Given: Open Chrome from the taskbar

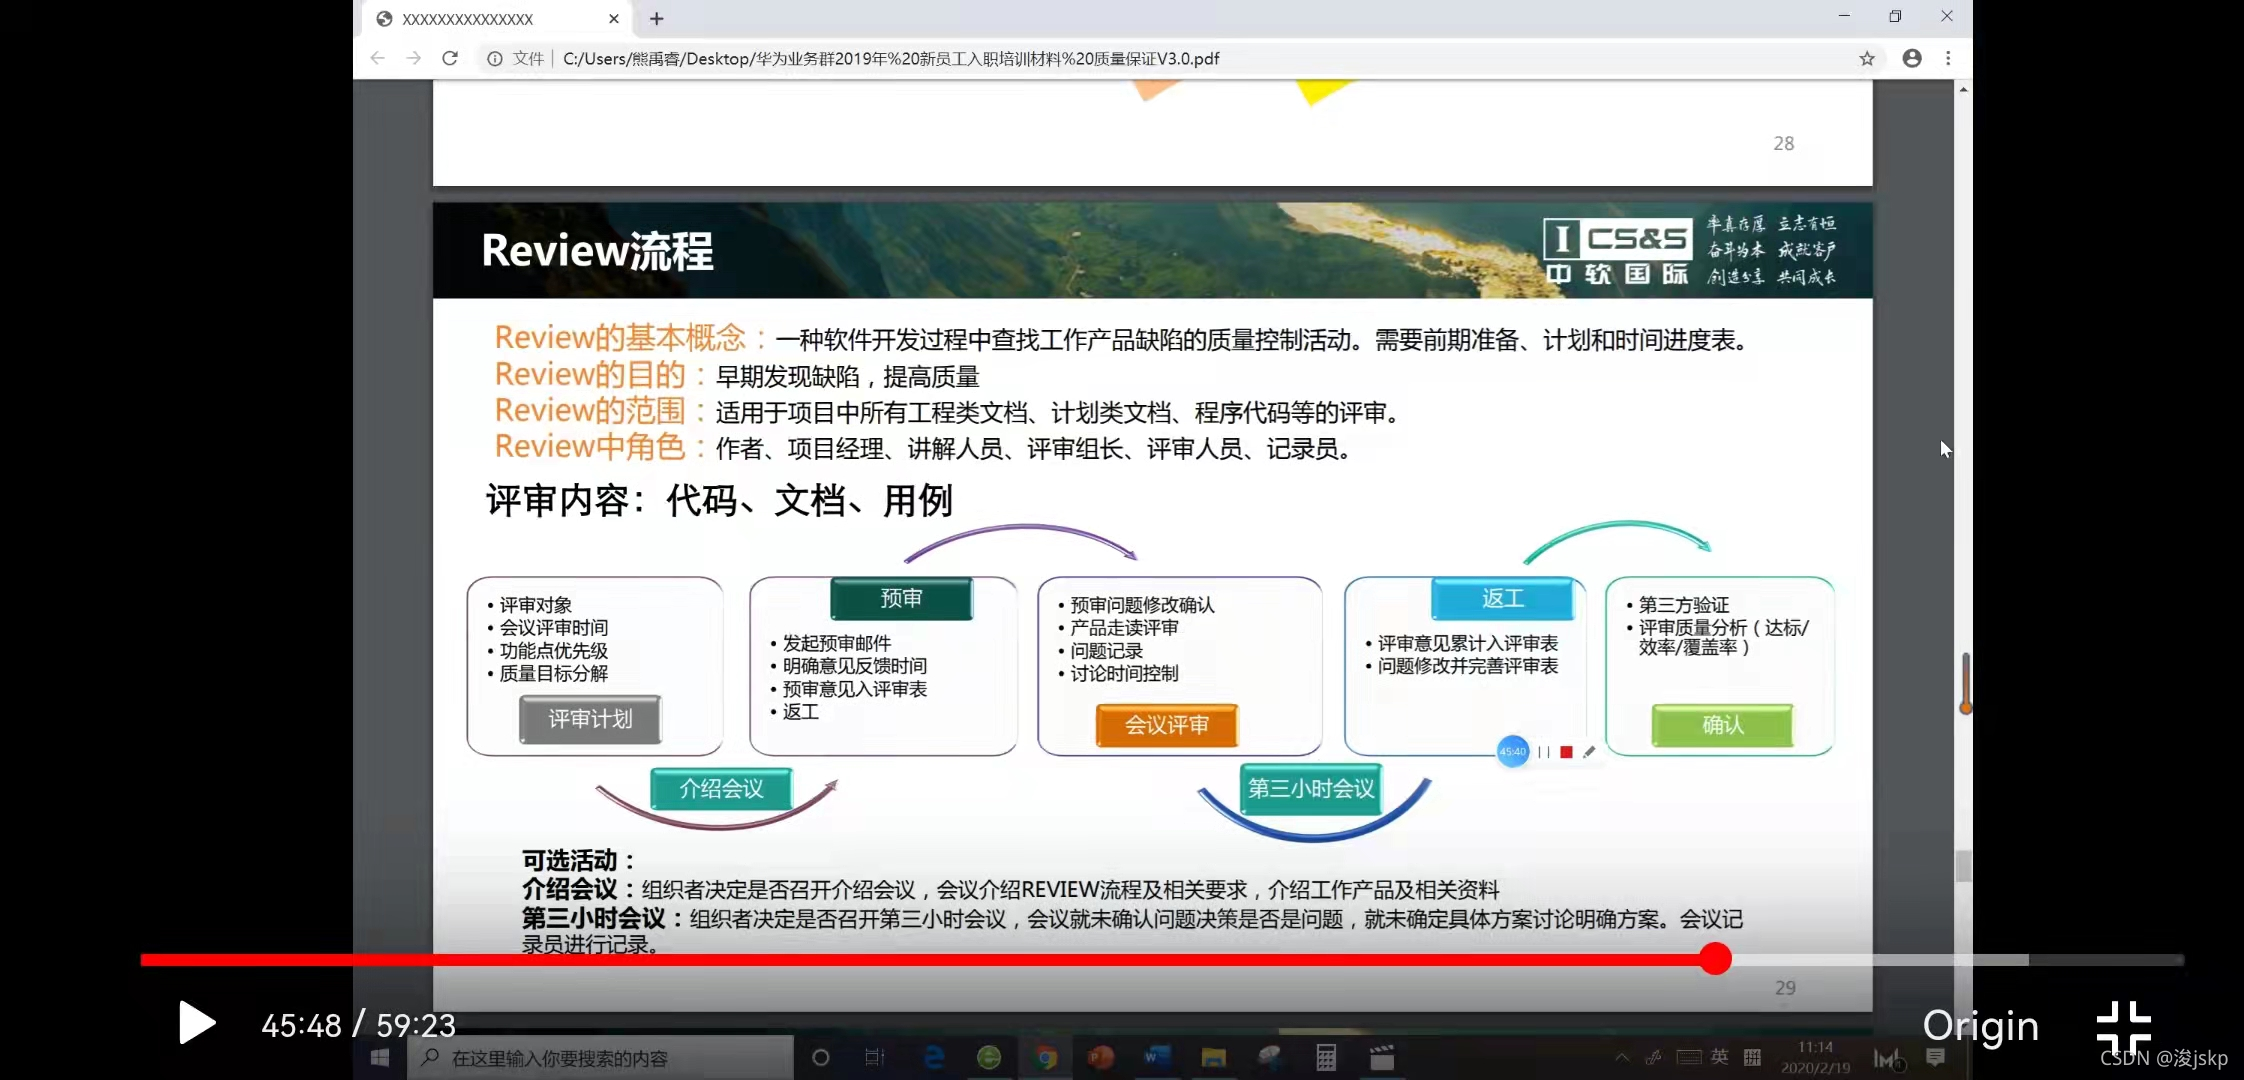Looking at the screenshot, I should click(x=1045, y=1058).
